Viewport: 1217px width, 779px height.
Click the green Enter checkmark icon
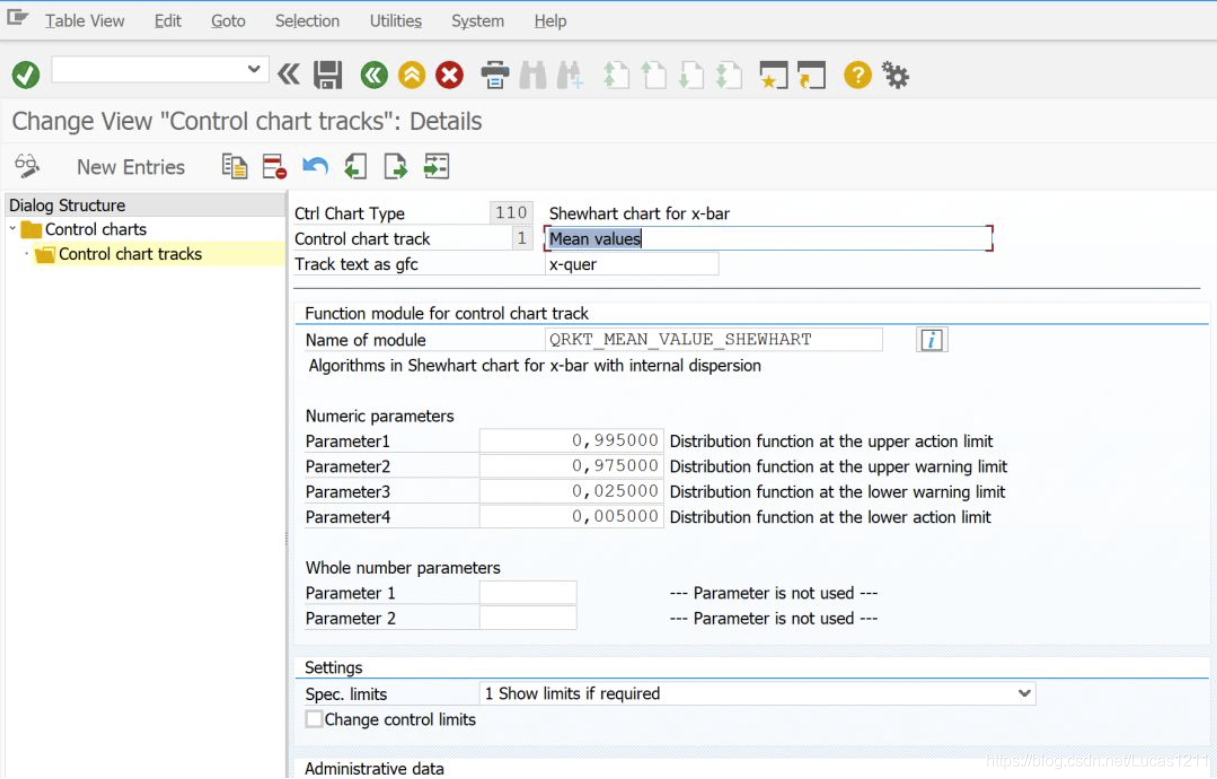(26, 74)
